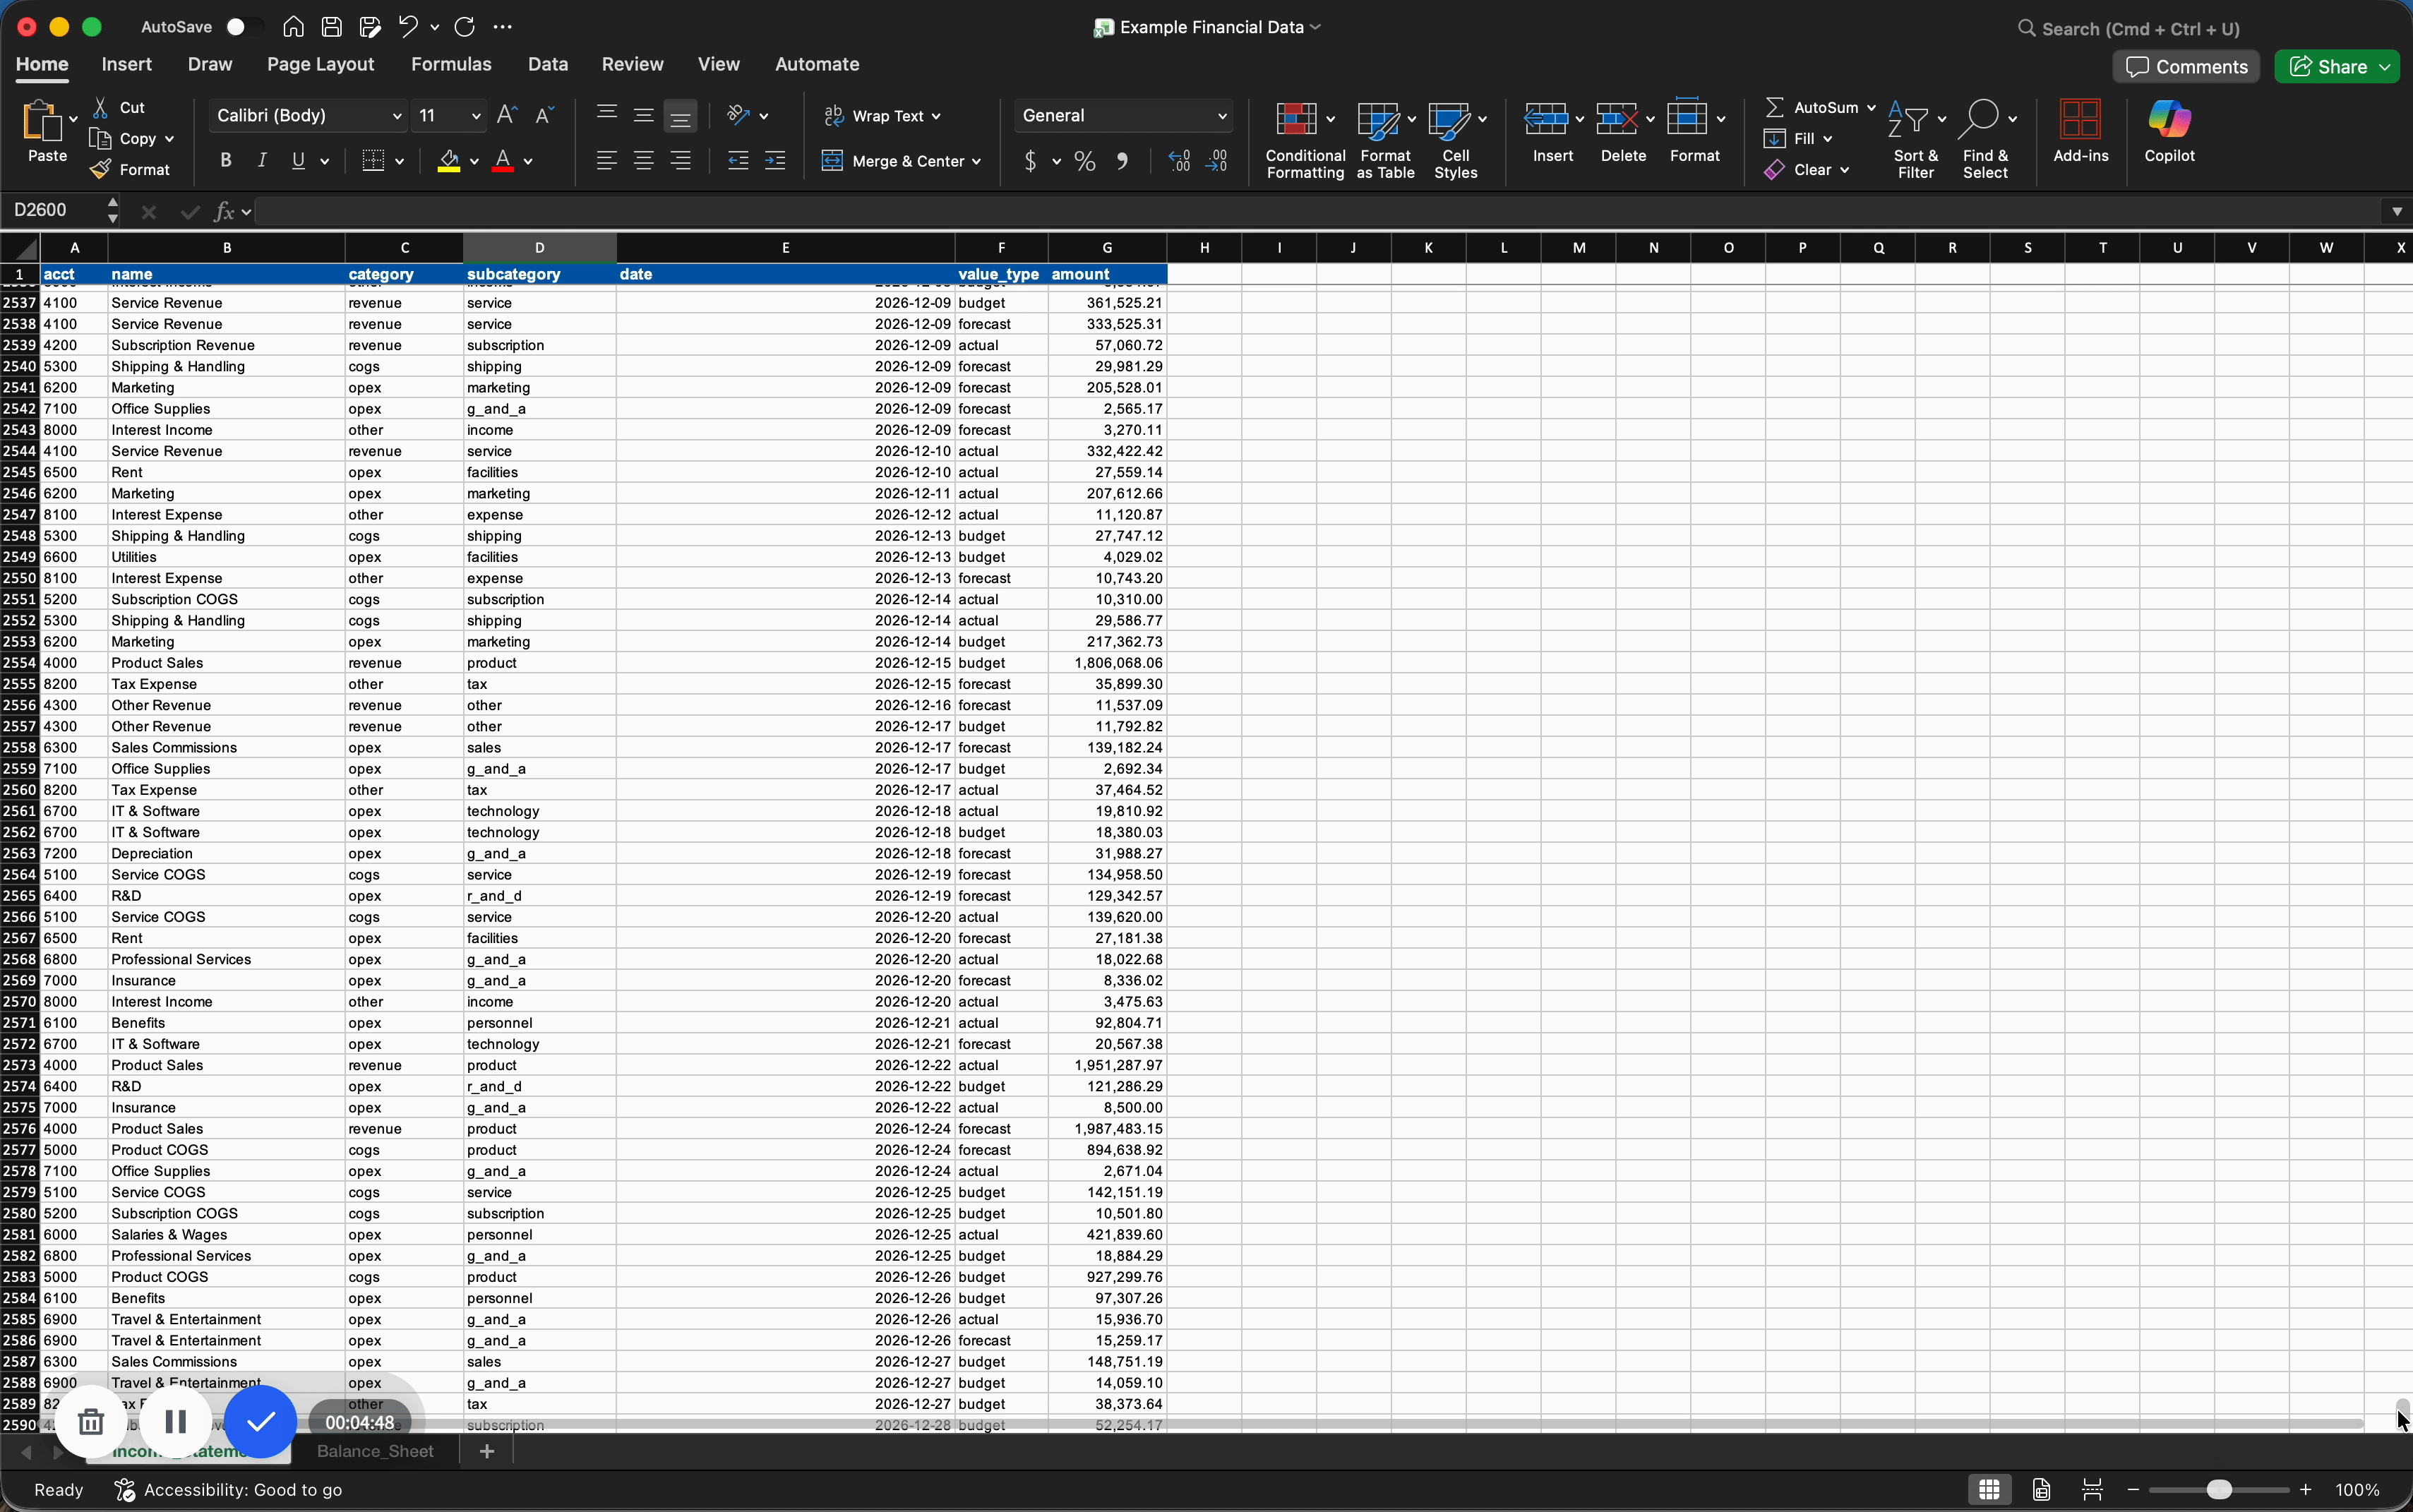Screen dimensions: 2413x1512
Task: Launch Copilot
Action: (2169, 131)
